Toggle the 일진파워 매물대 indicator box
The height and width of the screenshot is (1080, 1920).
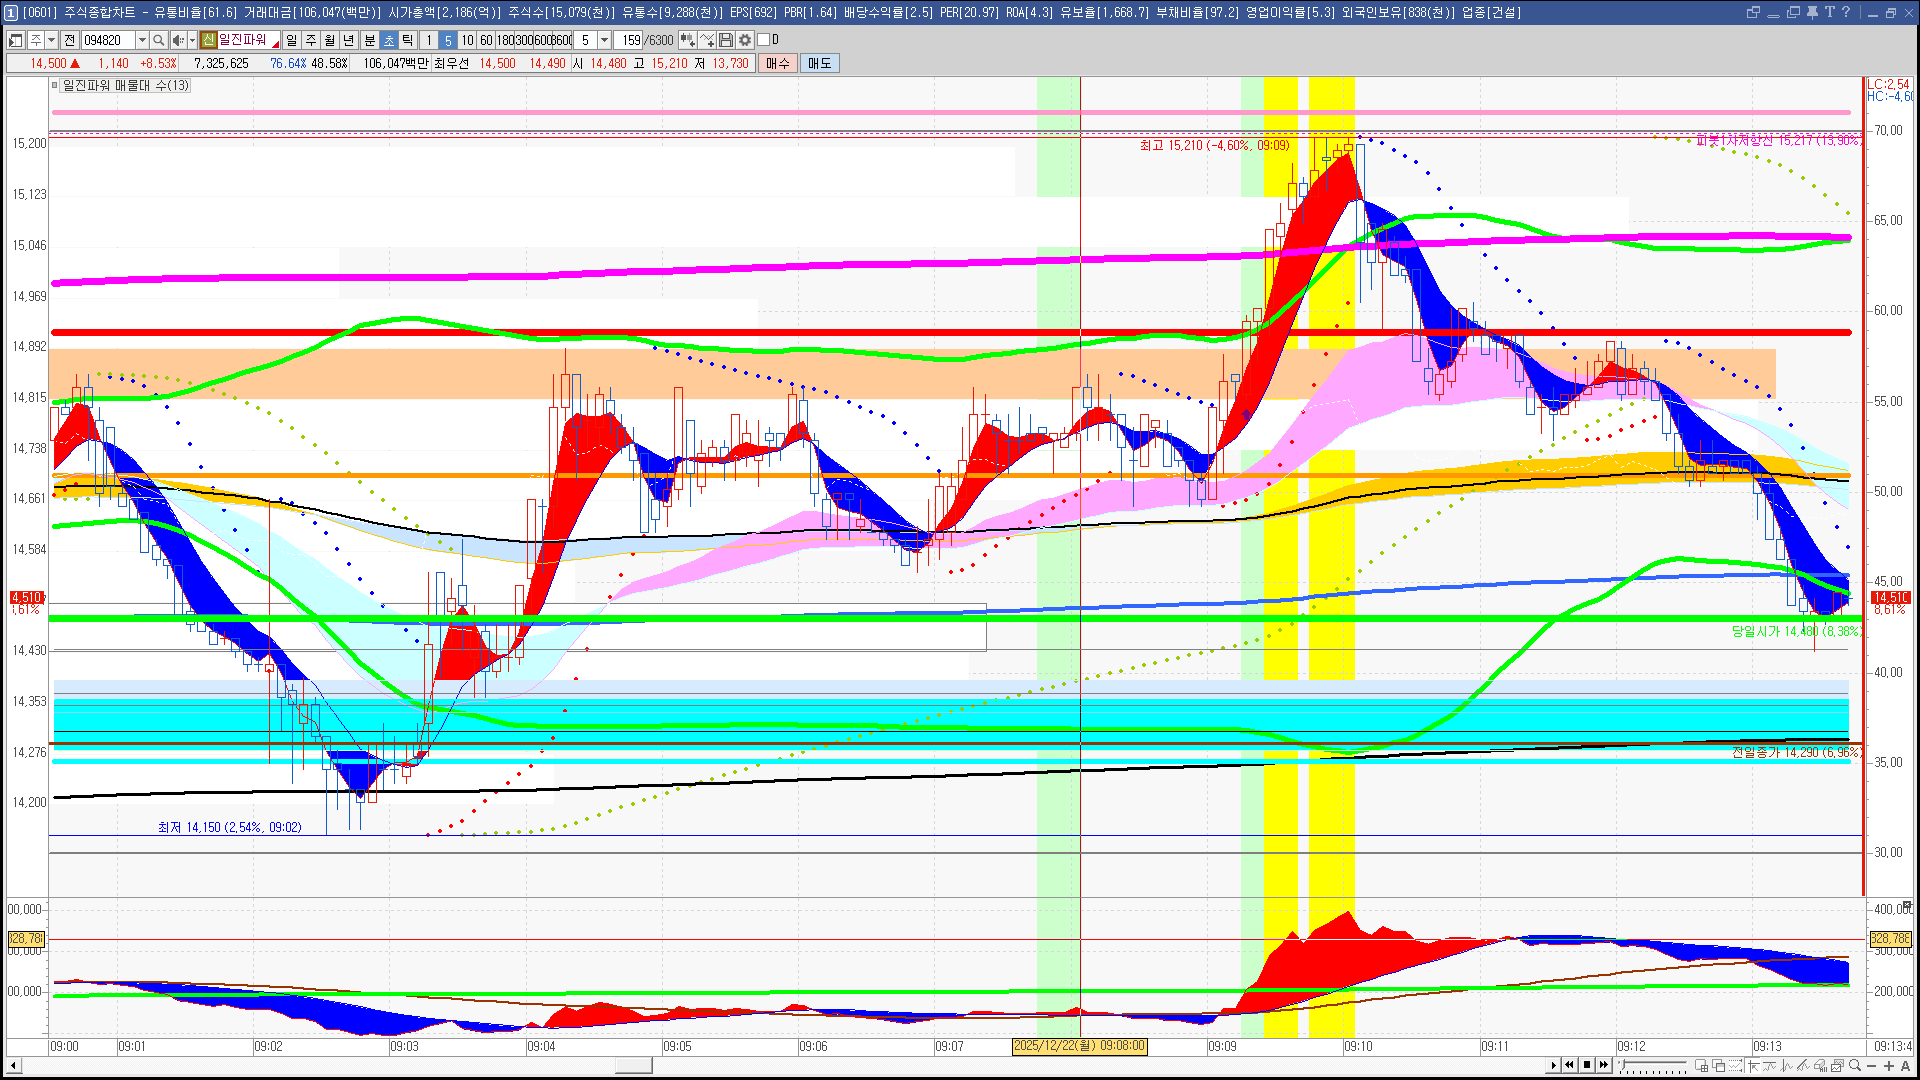[56, 86]
